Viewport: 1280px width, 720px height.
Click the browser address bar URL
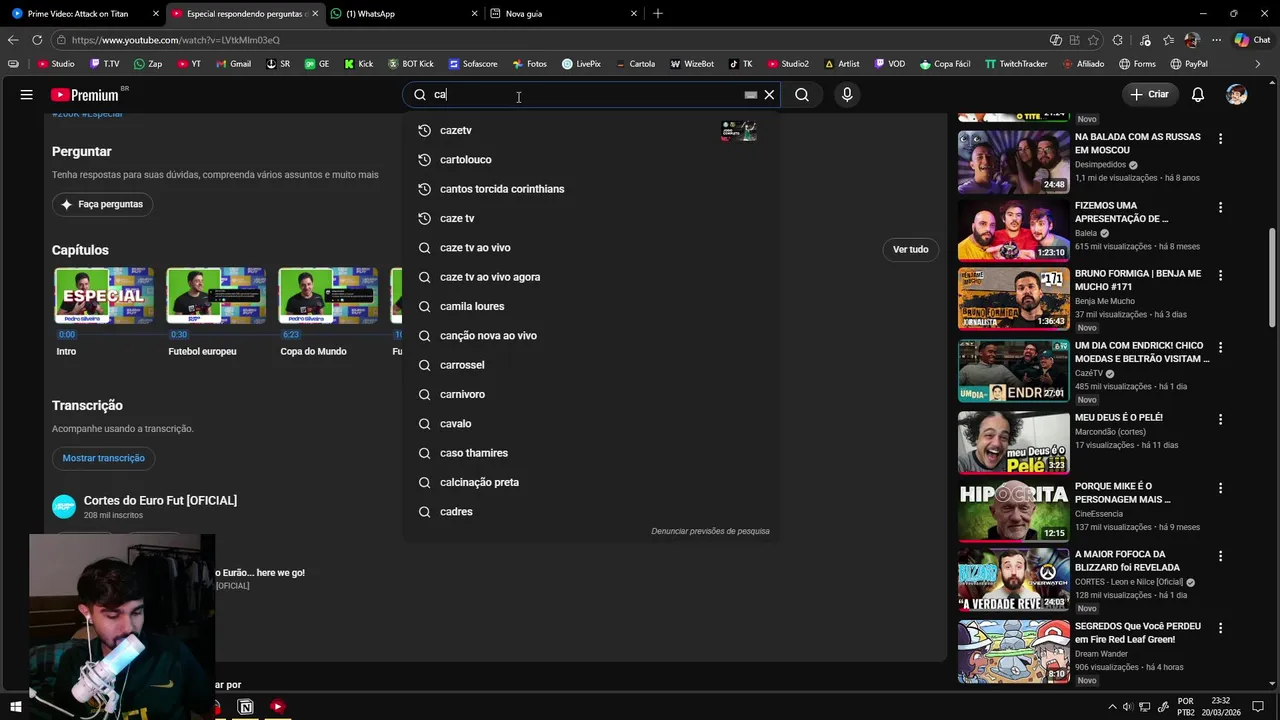pos(176,40)
